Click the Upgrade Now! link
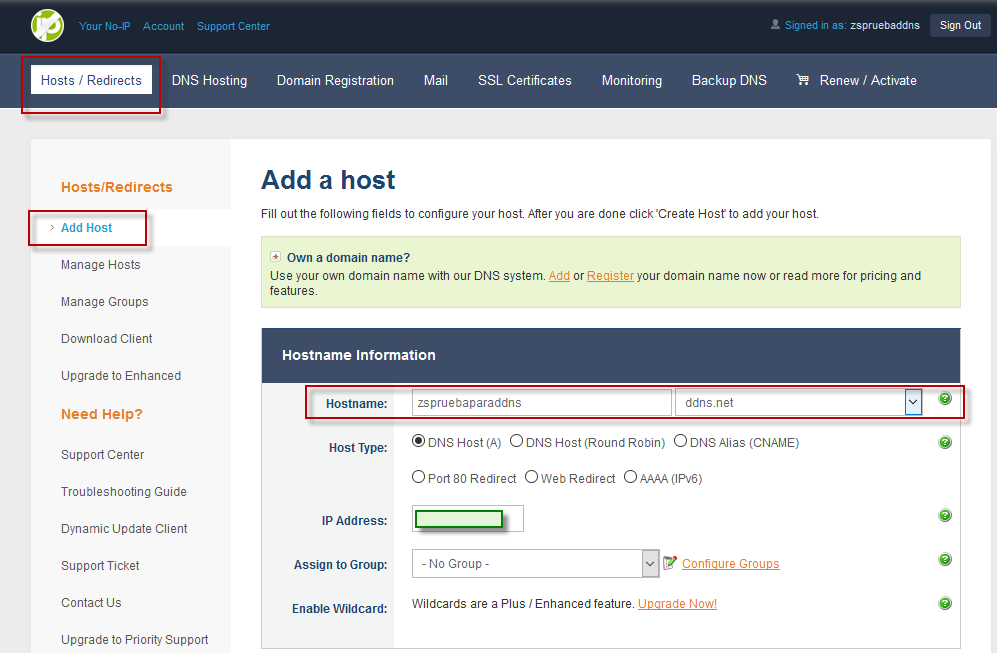 [677, 603]
